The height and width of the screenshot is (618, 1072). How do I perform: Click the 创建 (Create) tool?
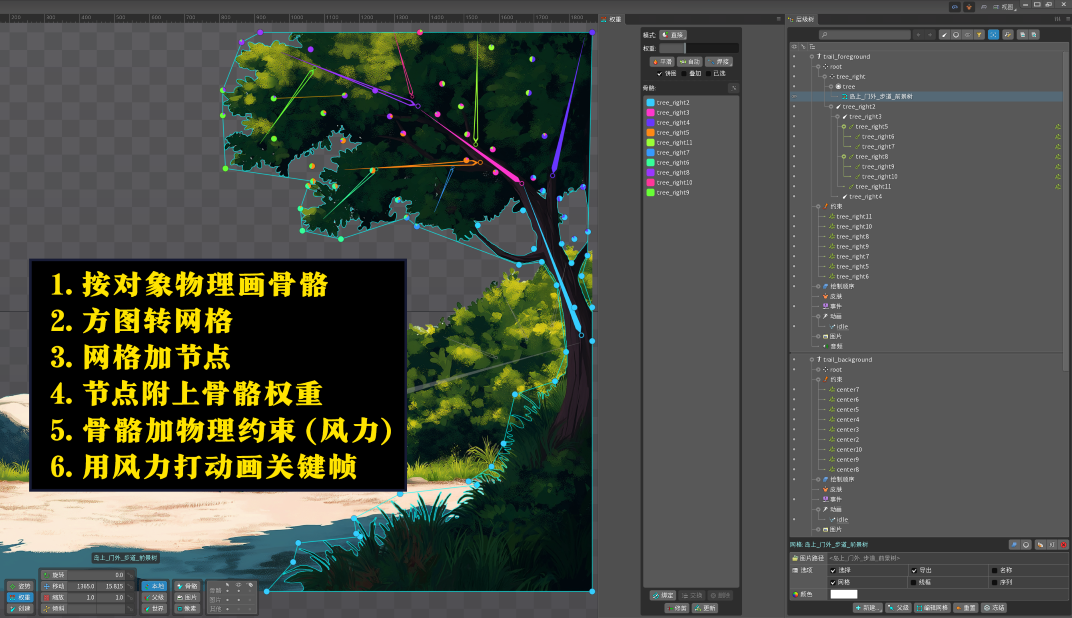tap(20, 608)
